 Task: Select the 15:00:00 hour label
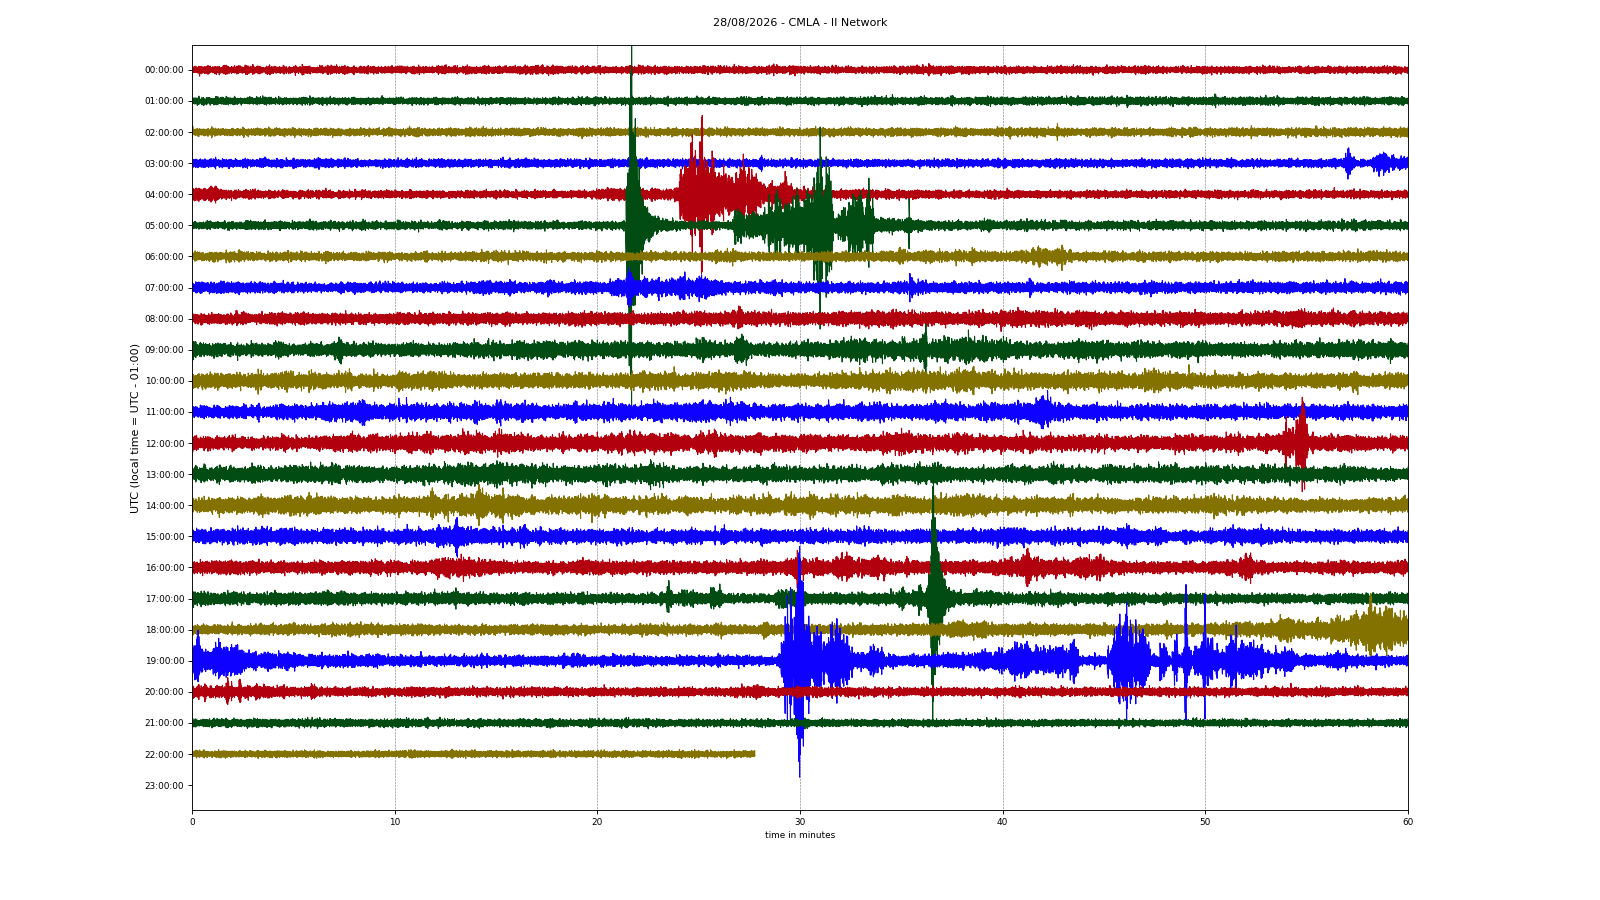coord(164,537)
